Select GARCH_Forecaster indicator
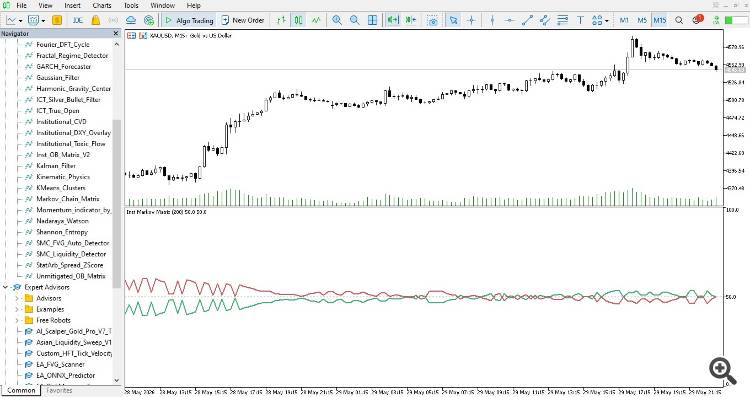The image size is (750, 397). coord(64,66)
